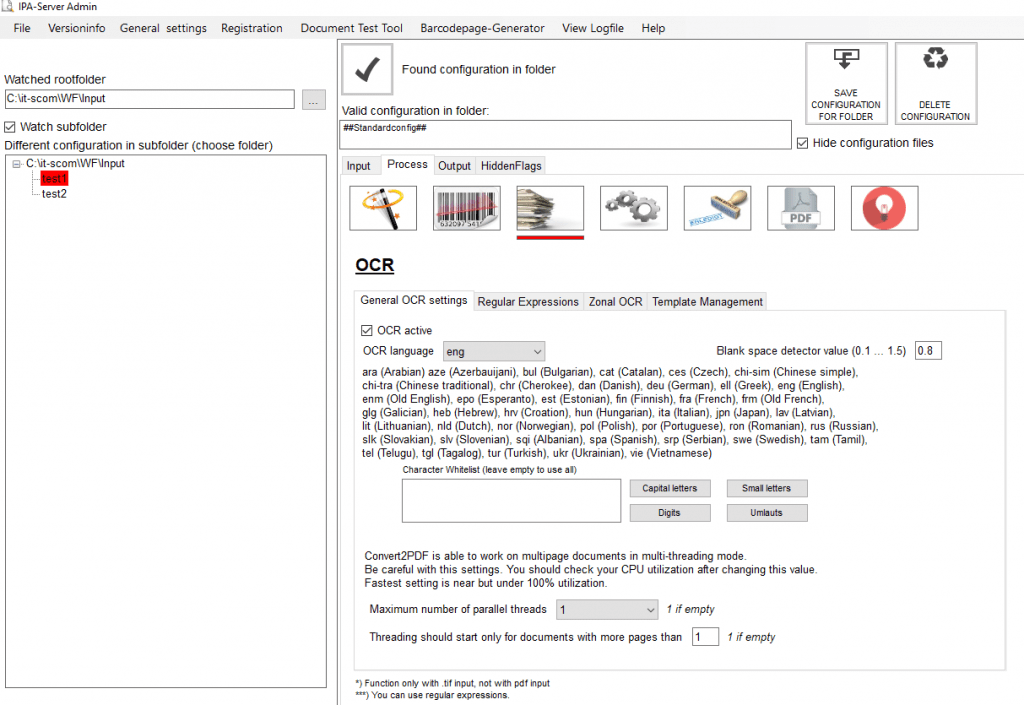Open the Barcodepage-Generator menu

482,28
